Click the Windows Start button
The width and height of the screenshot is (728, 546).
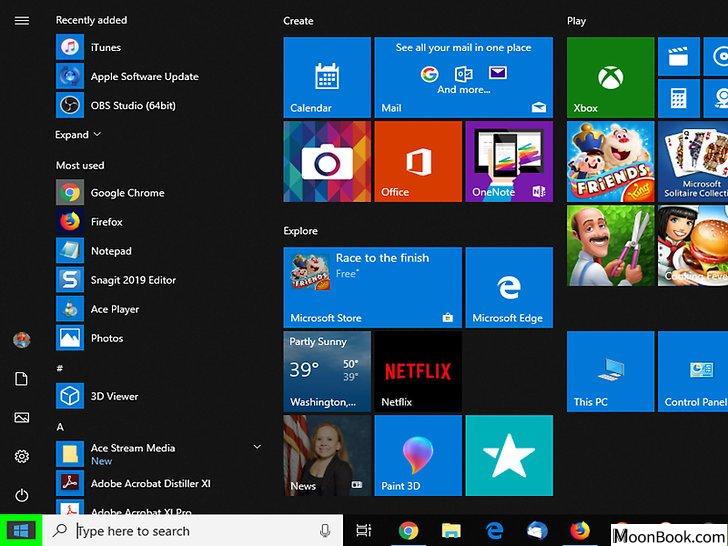[21, 530]
